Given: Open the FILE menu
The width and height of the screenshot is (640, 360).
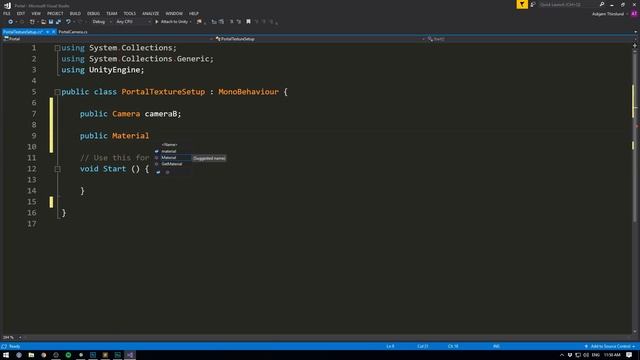Looking at the screenshot, I should pos(7,13).
